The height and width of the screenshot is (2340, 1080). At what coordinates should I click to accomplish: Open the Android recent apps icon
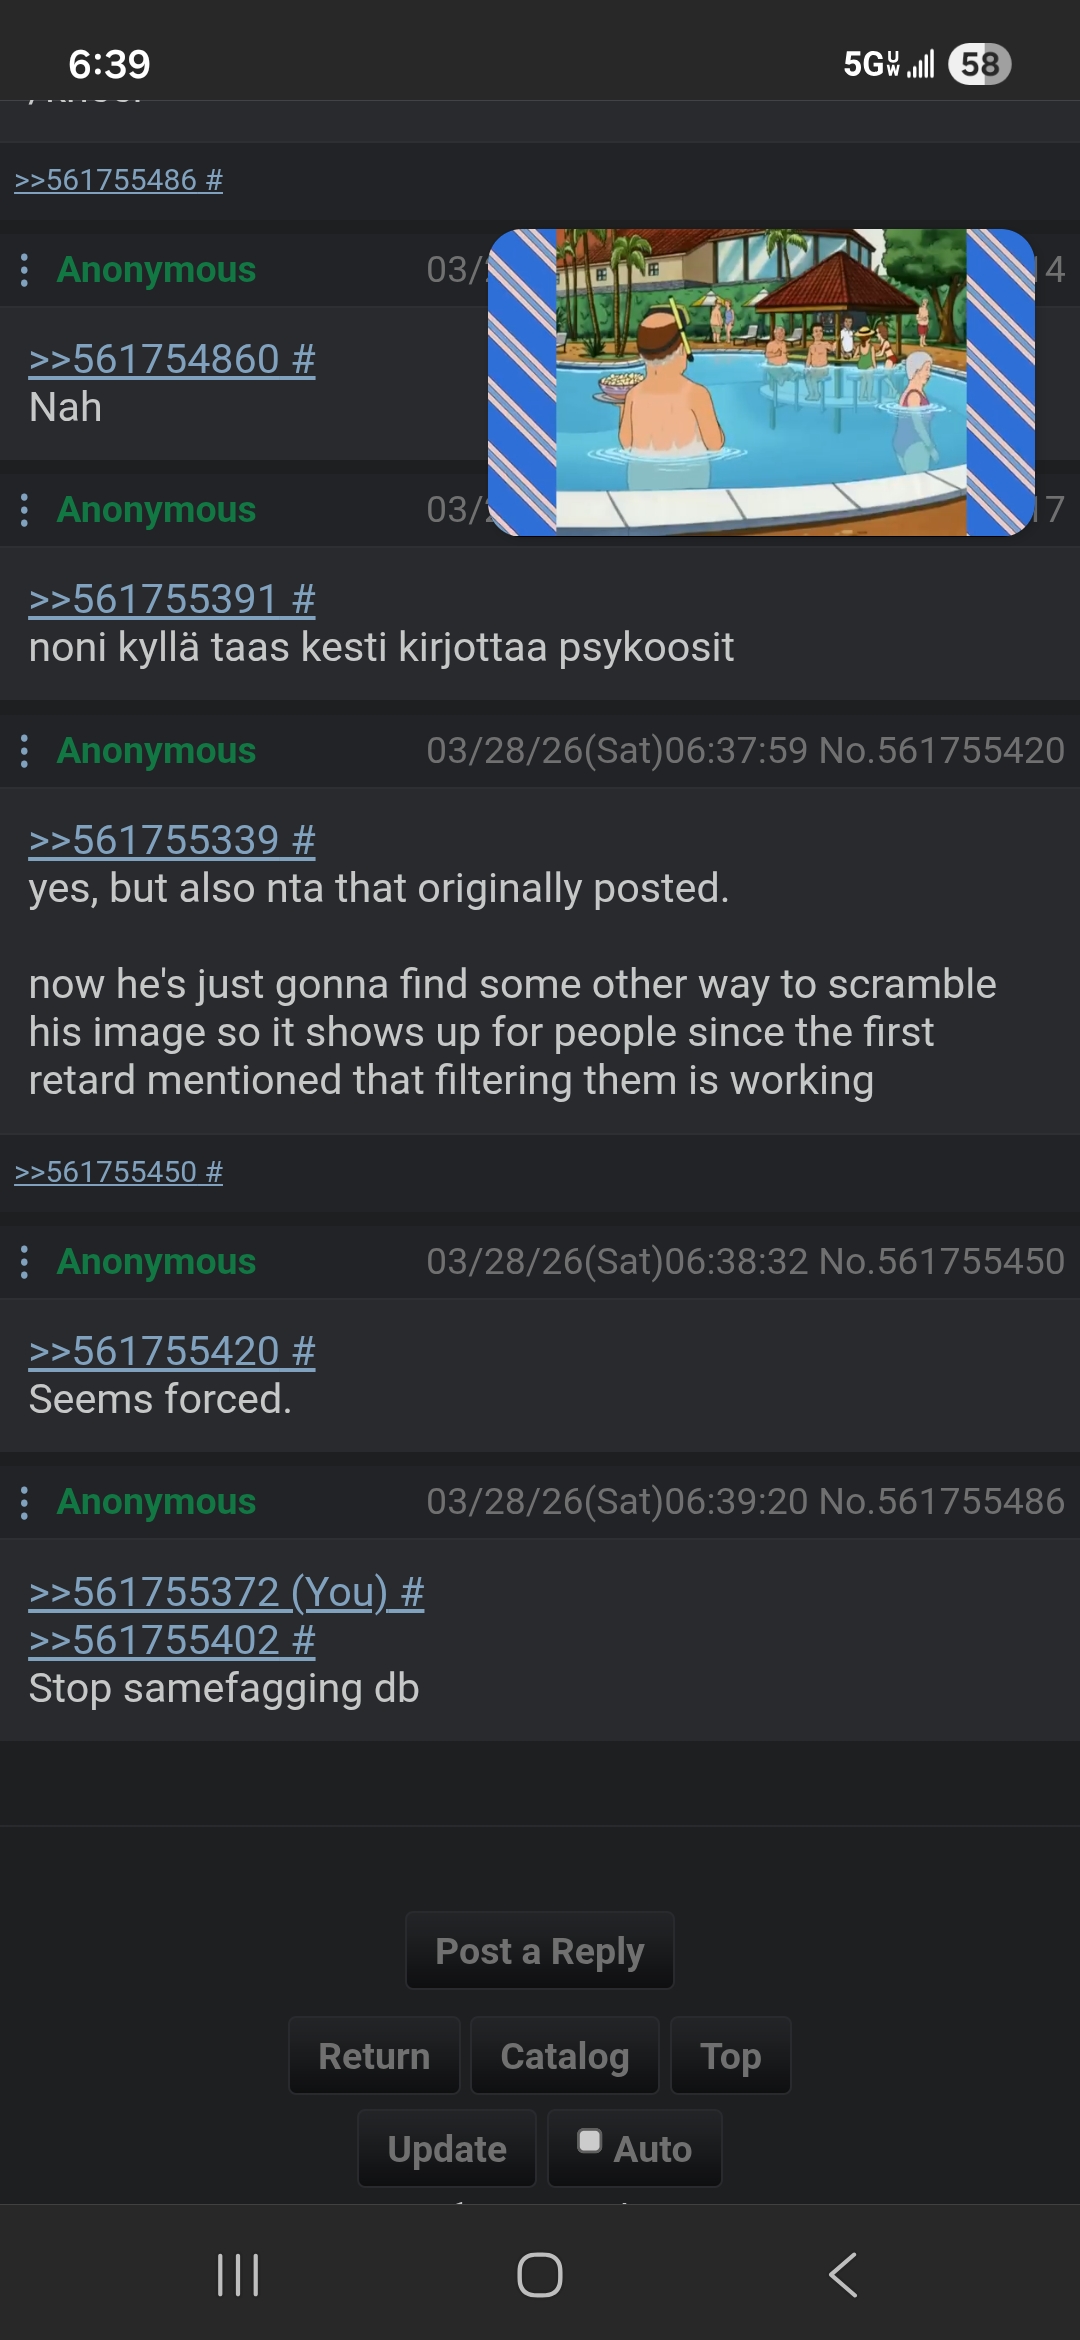[238, 2275]
